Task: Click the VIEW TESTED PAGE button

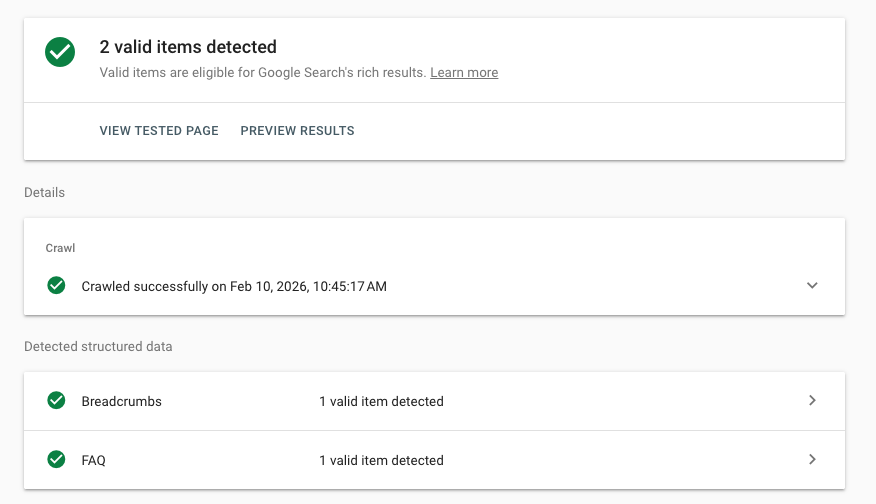Action: 159,131
